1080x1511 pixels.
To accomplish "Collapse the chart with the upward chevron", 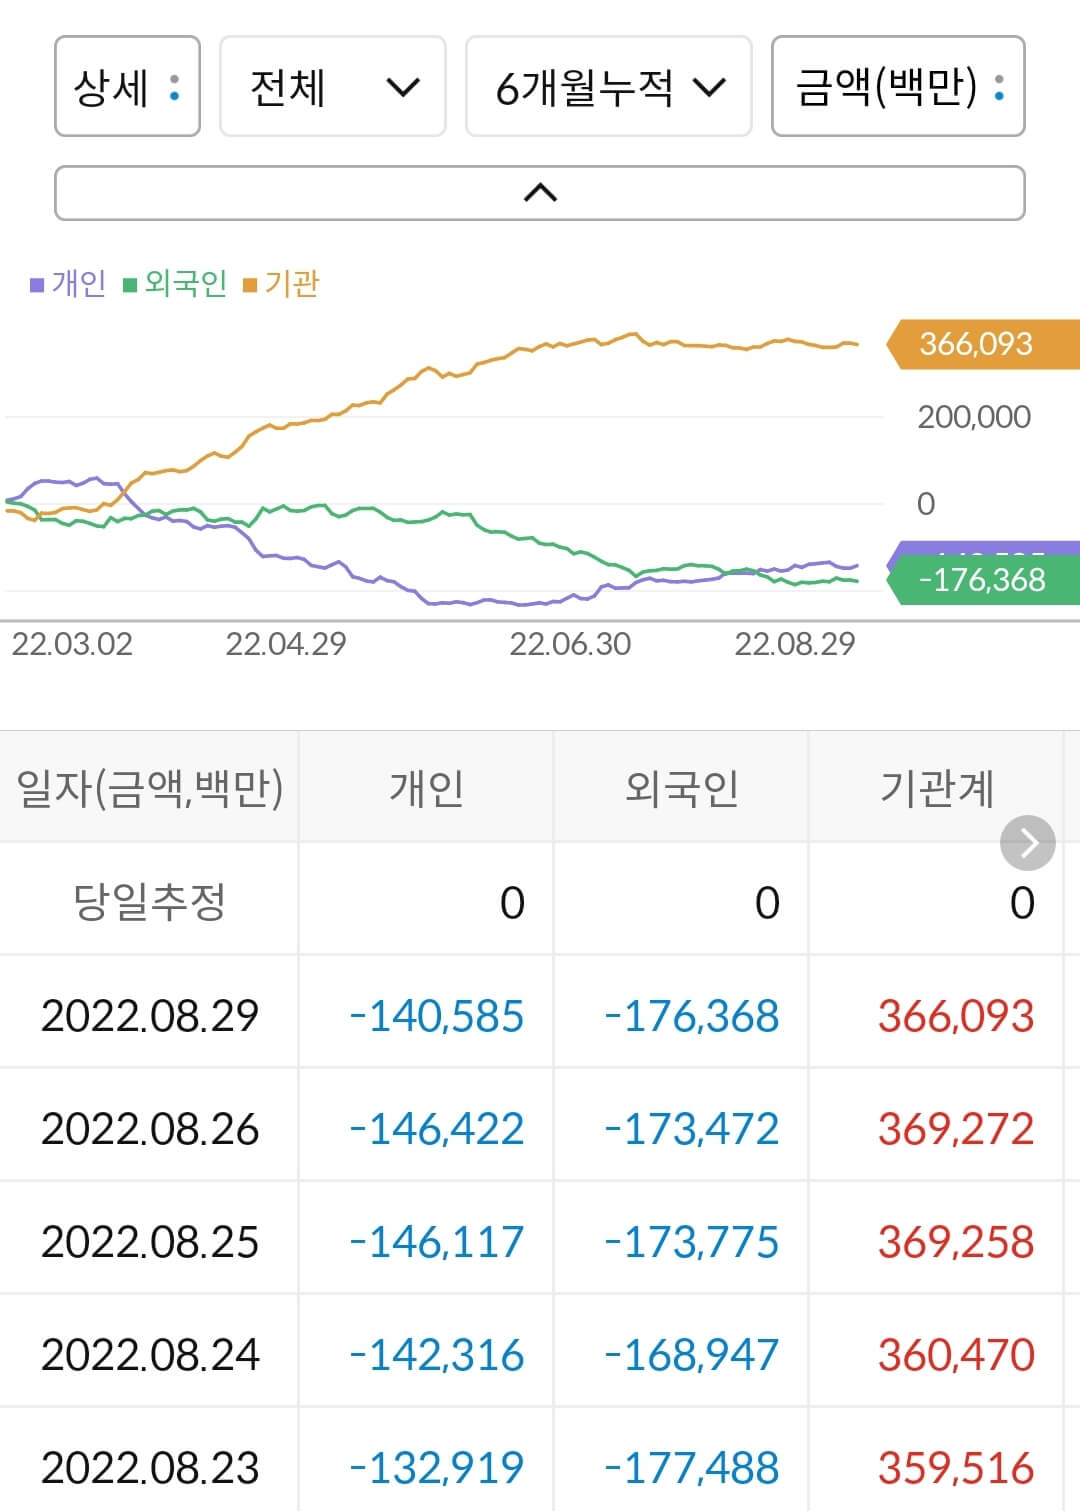I will click(540, 190).
